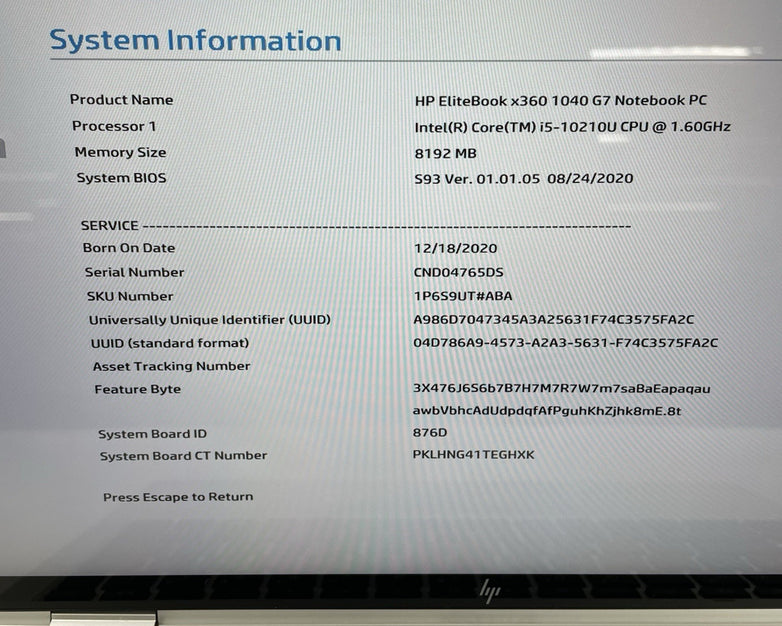The image size is (782, 626).
Task: Click the CND04765DS serial value
Action: (x=458, y=272)
